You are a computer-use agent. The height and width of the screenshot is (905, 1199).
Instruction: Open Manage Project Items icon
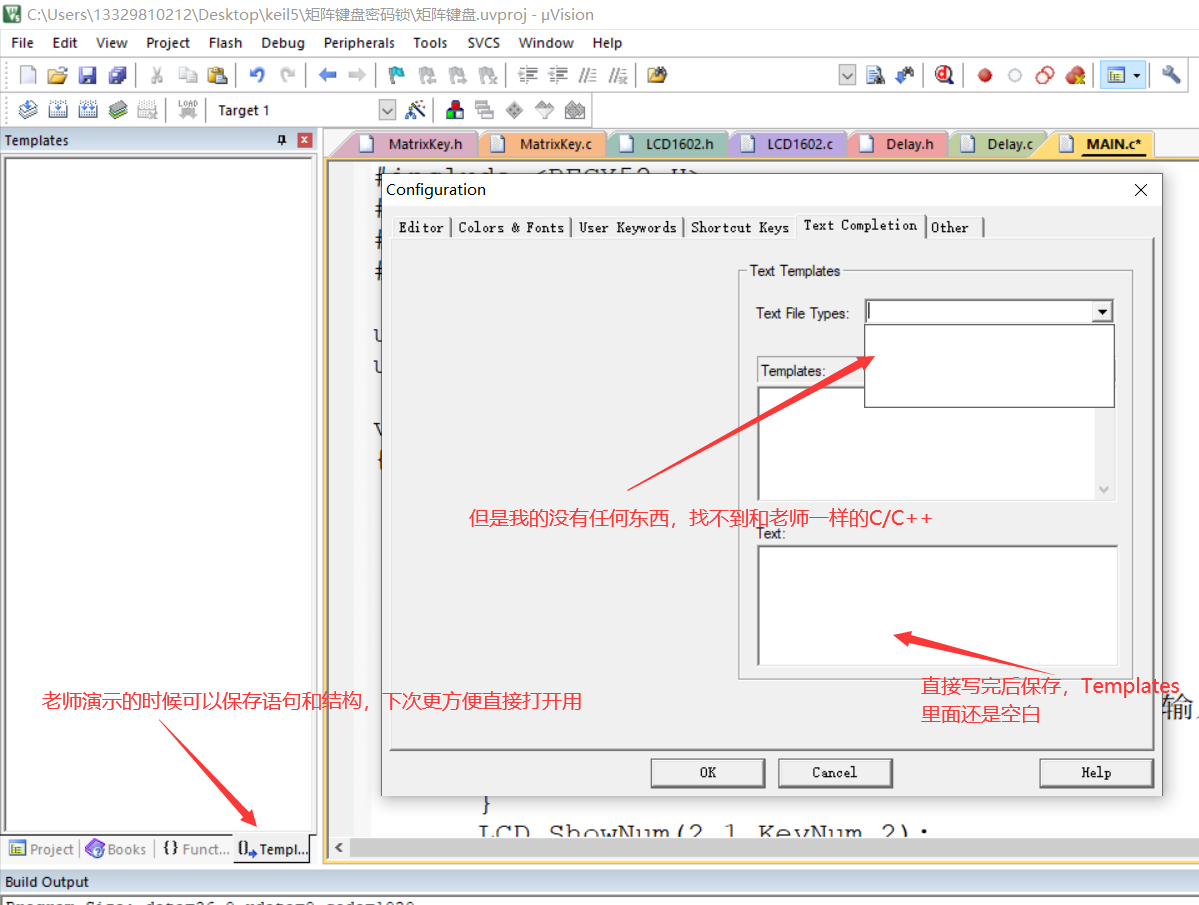pyautogui.click(x=455, y=110)
